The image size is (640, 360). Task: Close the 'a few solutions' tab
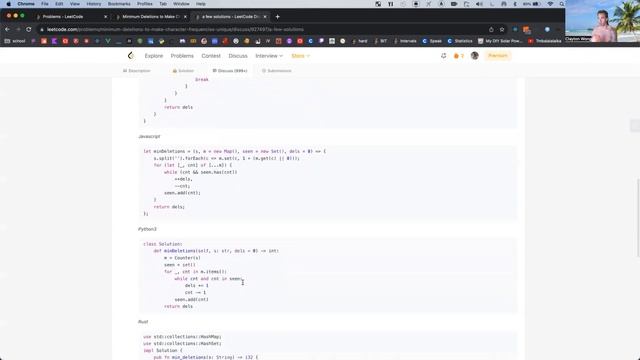[265, 17]
